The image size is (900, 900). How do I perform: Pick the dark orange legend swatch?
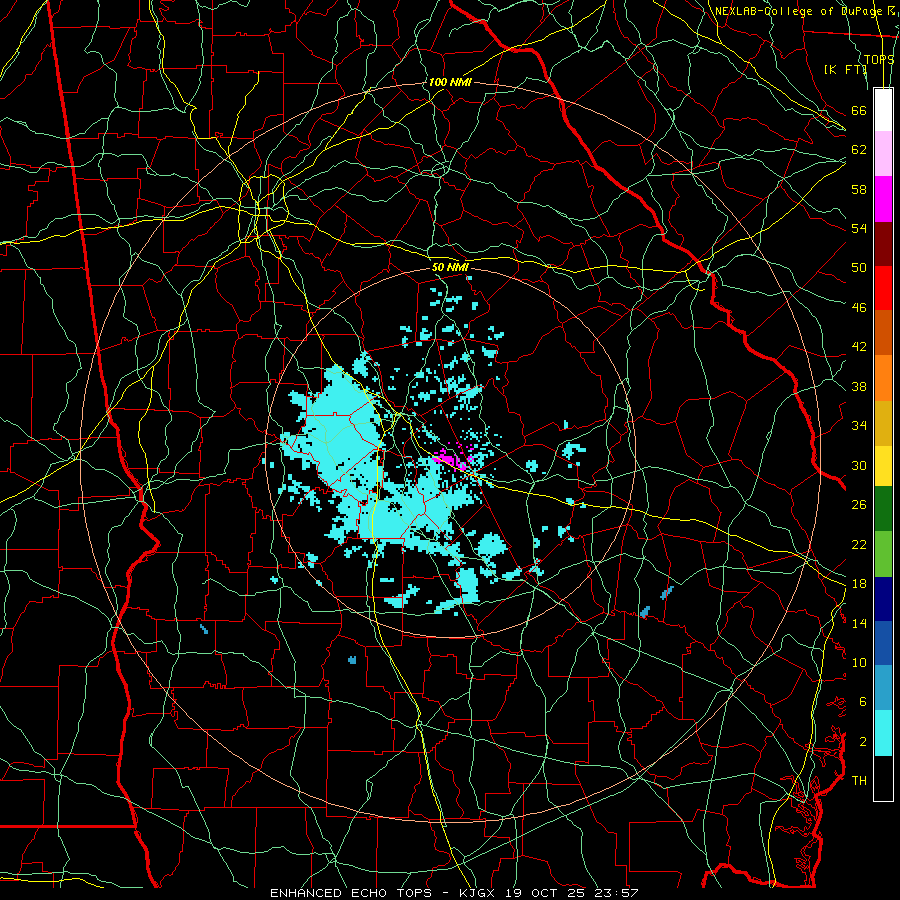click(883, 332)
